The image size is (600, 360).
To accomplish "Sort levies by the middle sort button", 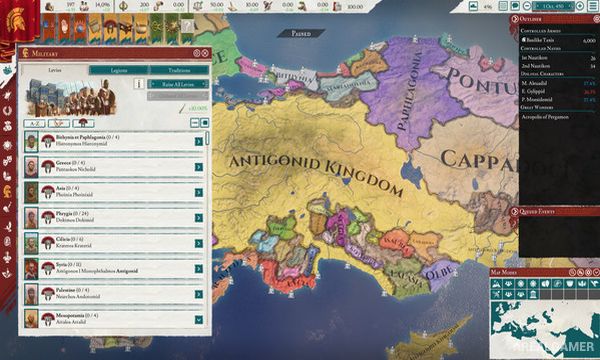I will [x=59, y=123].
